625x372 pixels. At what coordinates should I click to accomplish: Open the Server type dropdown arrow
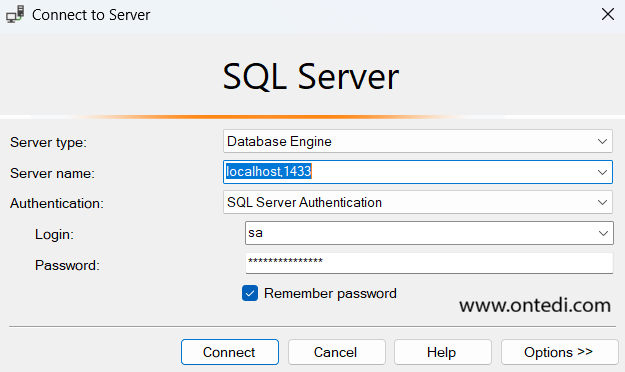click(x=602, y=141)
